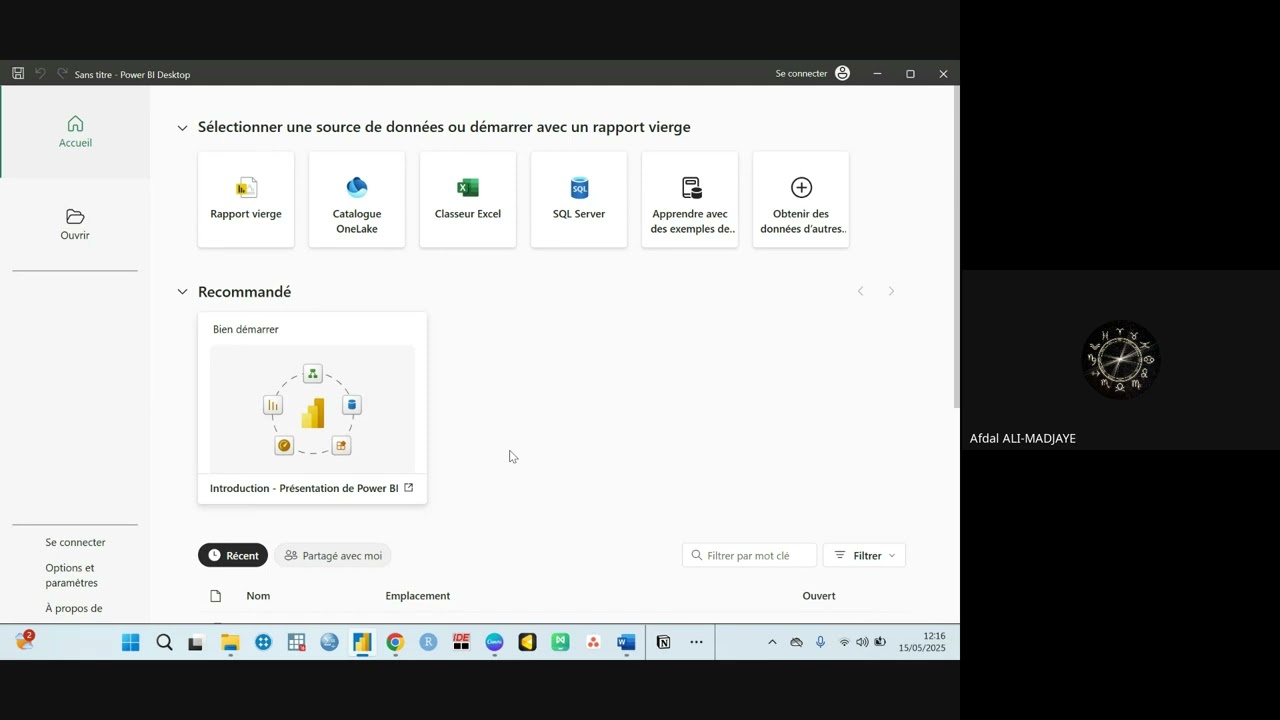This screenshot has width=1280, height=720.
Task: Click Se connecter in the title bar
Action: click(801, 73)
